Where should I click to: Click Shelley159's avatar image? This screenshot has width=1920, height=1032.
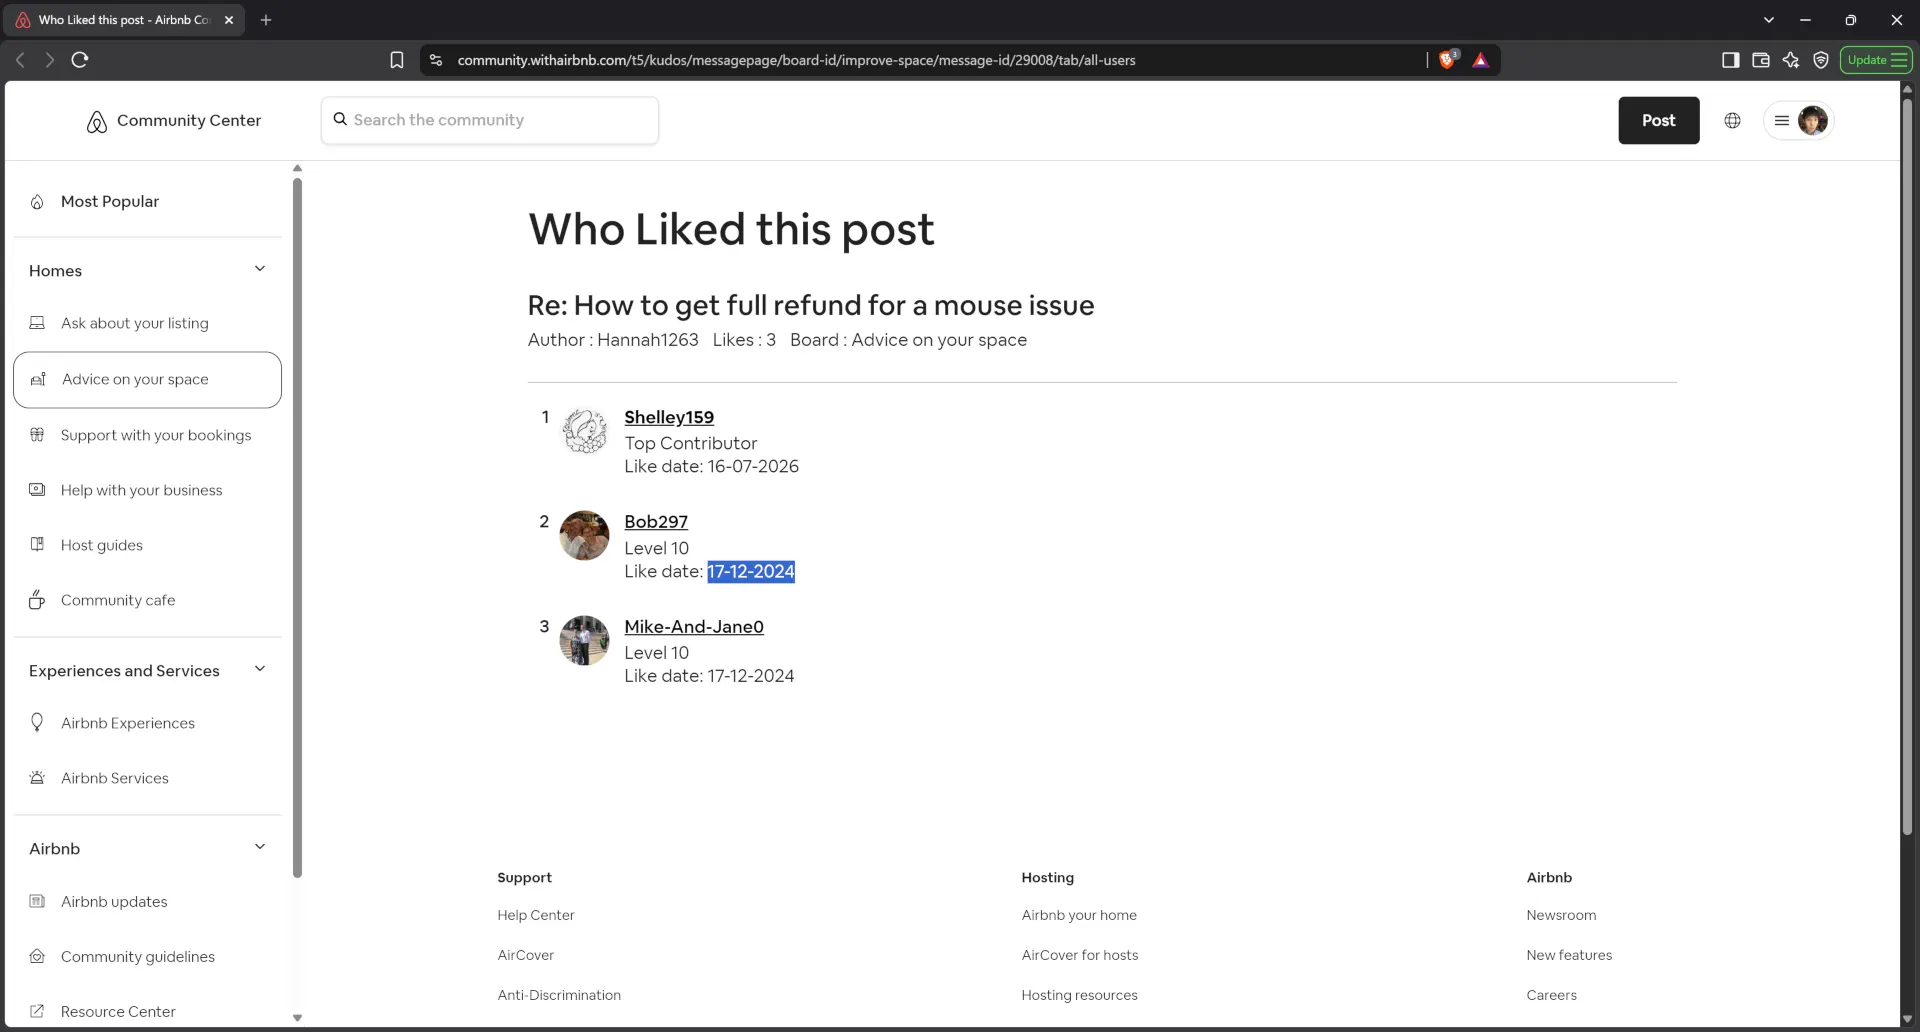pyautogui.click(x=584, y=431)
